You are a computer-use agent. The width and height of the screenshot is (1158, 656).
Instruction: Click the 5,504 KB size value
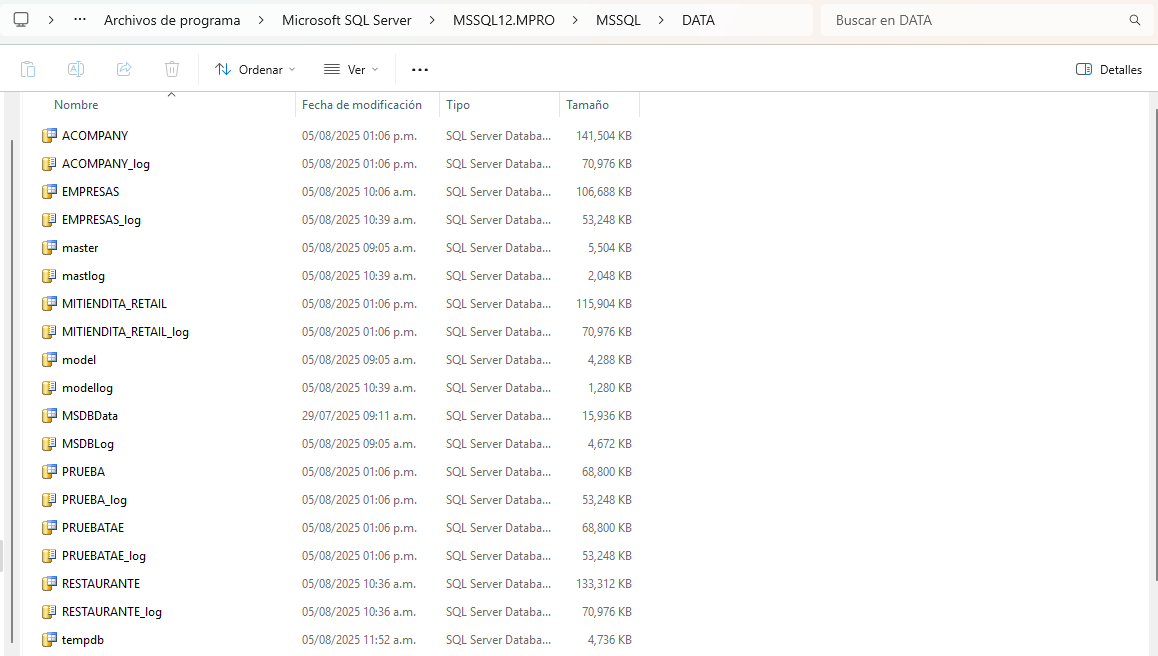(610, 247)
